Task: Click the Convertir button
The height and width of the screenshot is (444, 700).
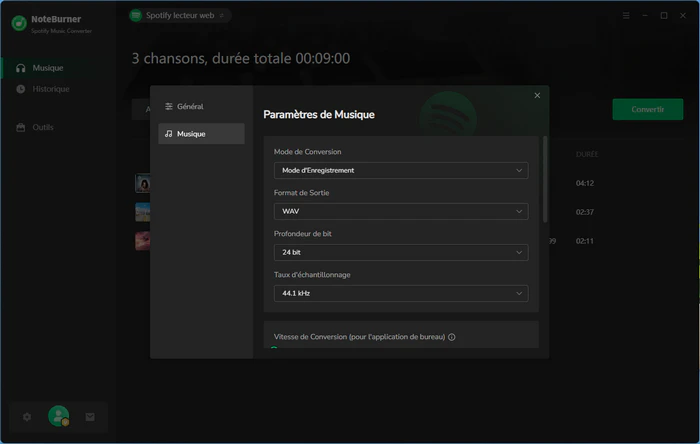Action: point(647,109)
